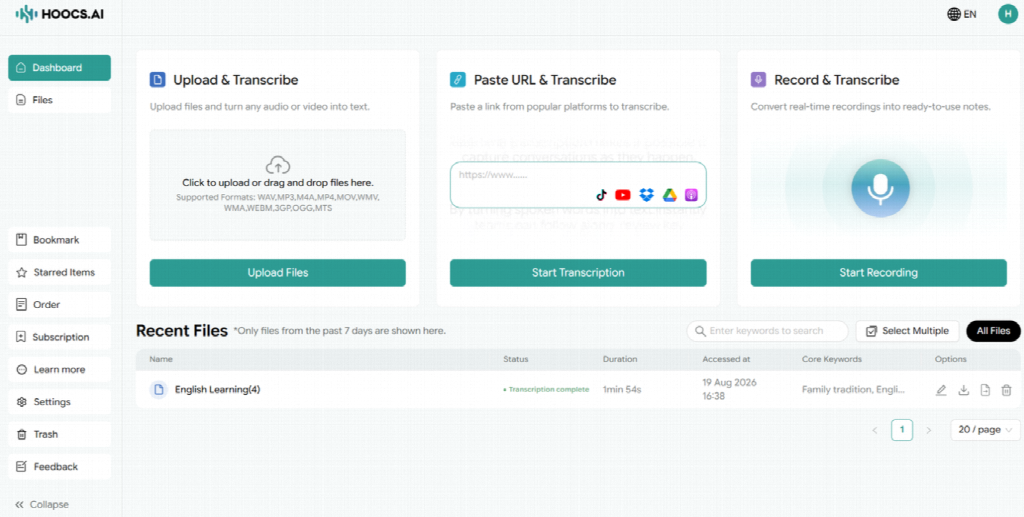Pick the Google Drive icon
Image resolution: width=1024 pixels, height=517 pixels.
click(x=669, y=195)
